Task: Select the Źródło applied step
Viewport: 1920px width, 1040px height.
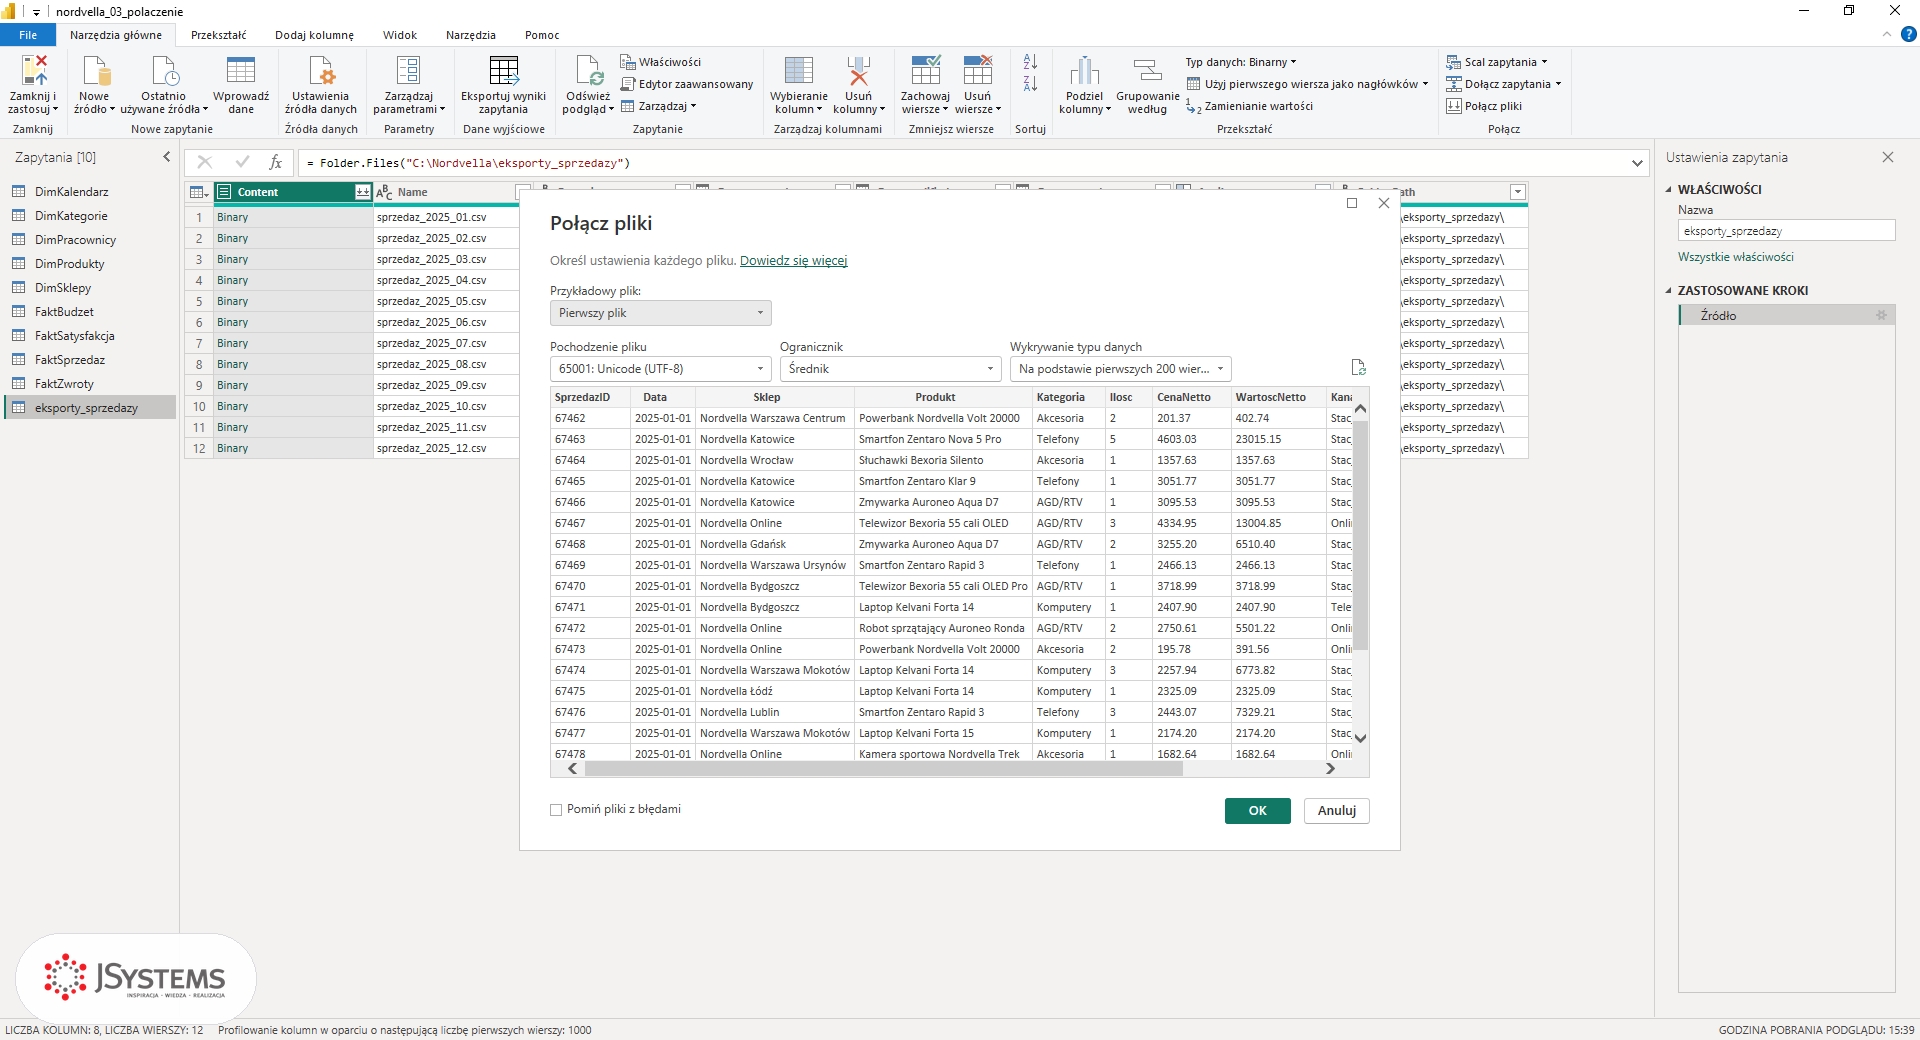Action: pyautogui.click(x=1786, y=315)
